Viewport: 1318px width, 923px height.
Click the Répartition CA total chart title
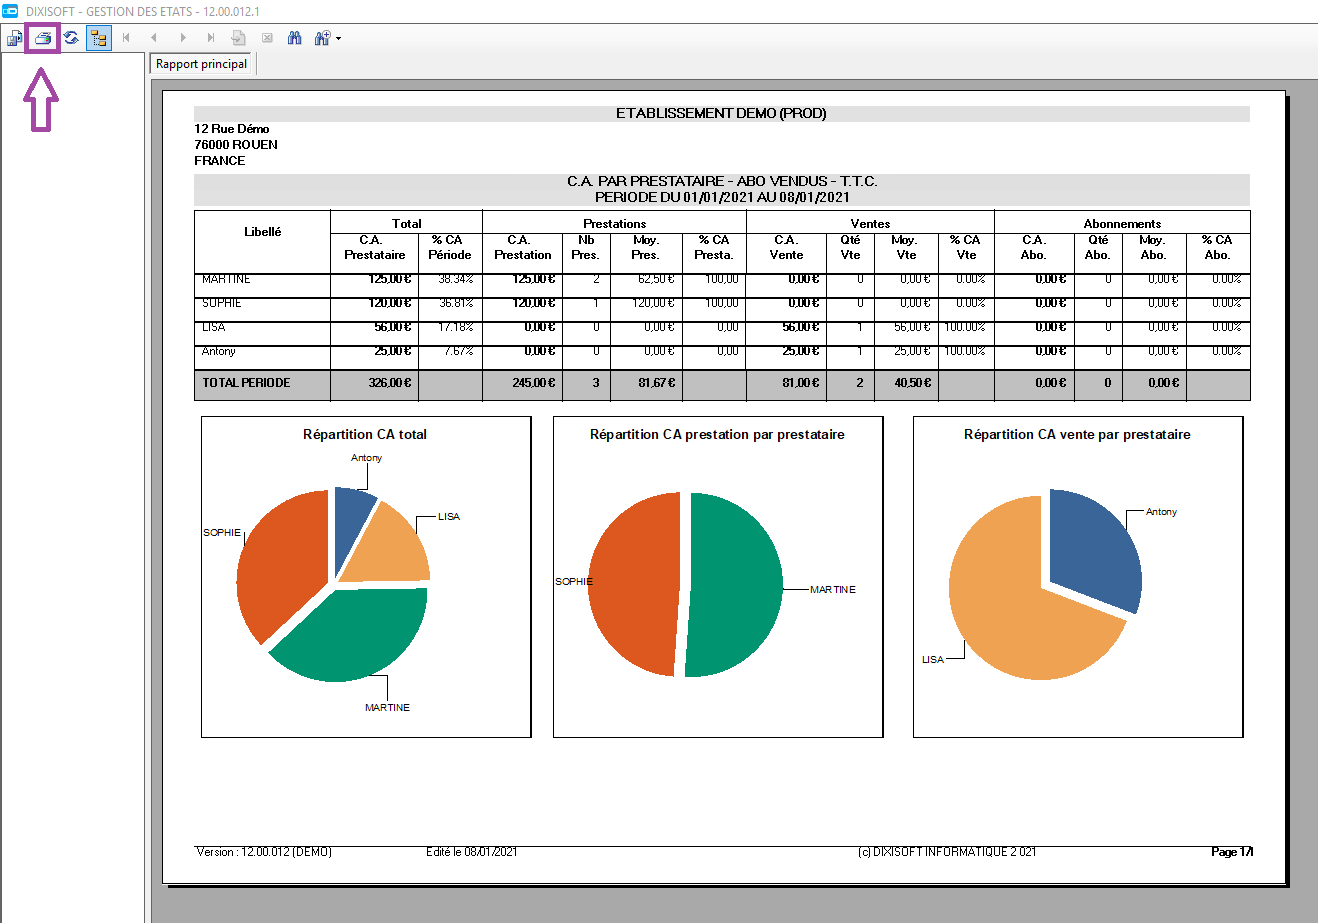tap(365, 435)
